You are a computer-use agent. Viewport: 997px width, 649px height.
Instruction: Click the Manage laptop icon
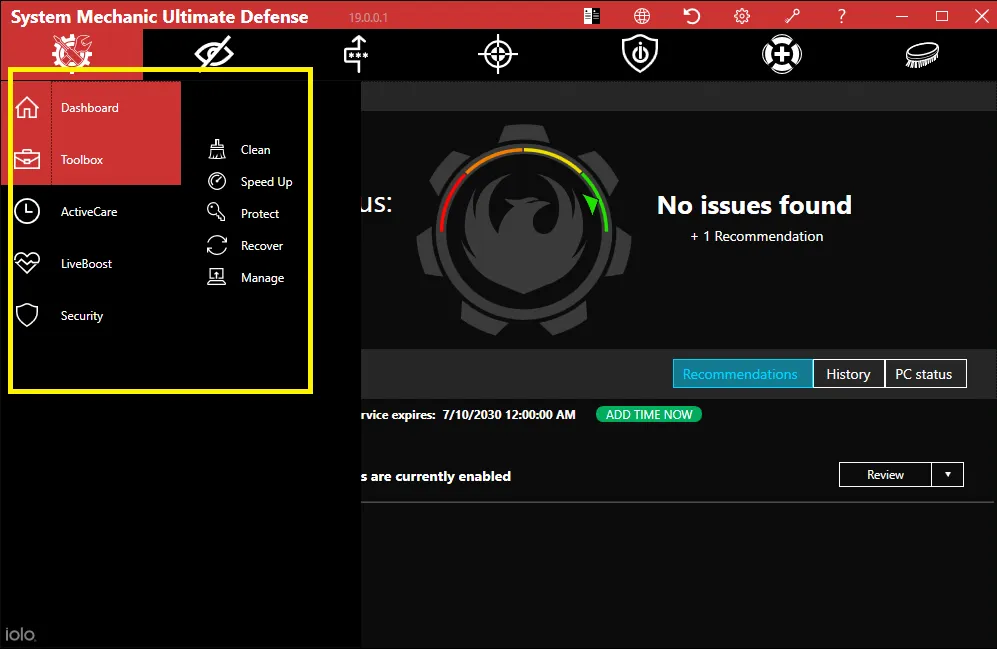[x=217, y=277]
